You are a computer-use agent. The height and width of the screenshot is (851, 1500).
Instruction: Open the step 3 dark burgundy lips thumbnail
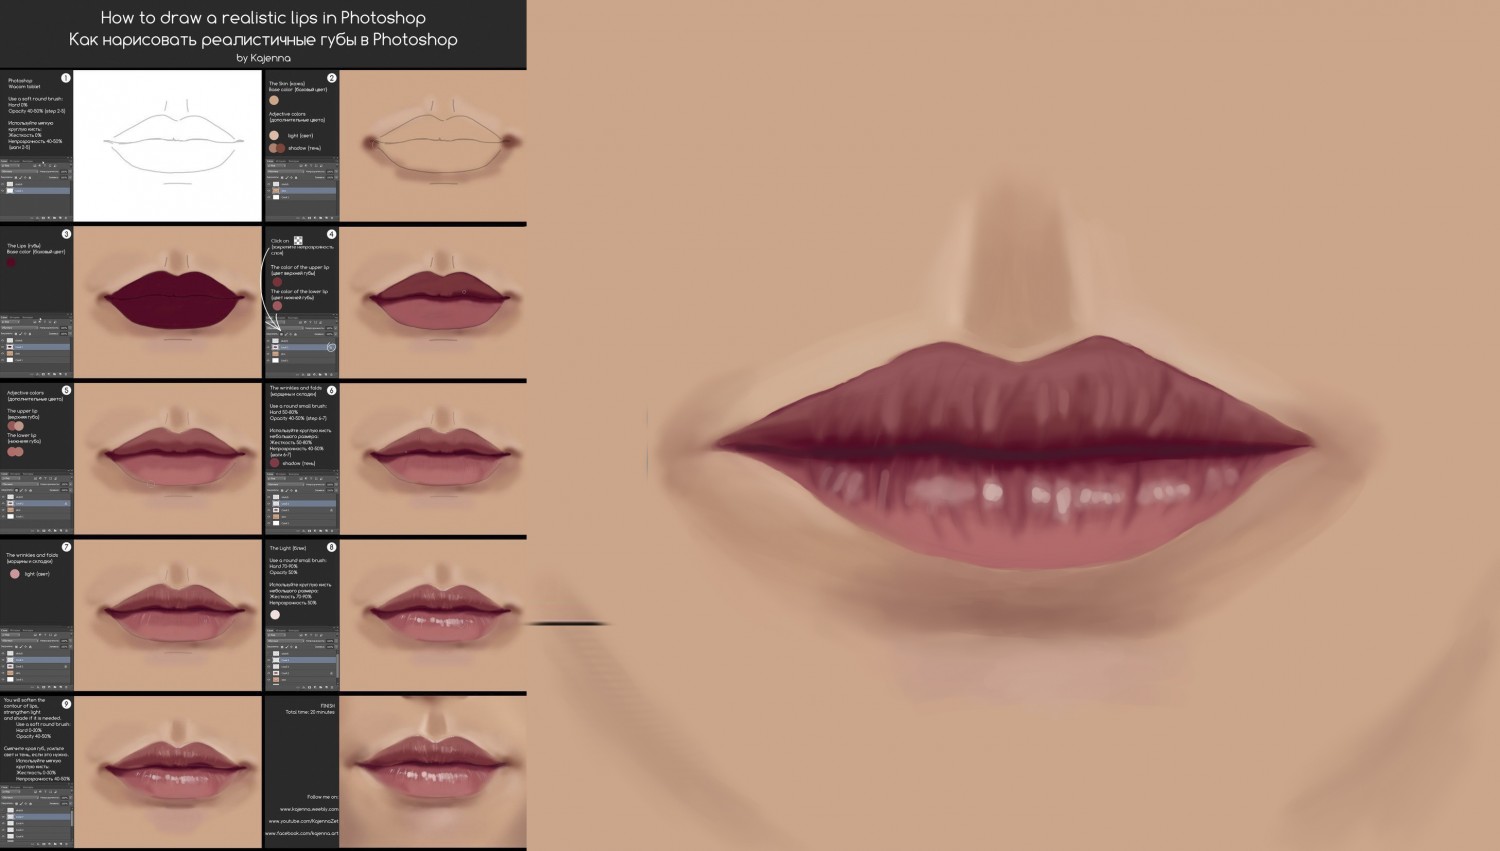tap(168, 302)
